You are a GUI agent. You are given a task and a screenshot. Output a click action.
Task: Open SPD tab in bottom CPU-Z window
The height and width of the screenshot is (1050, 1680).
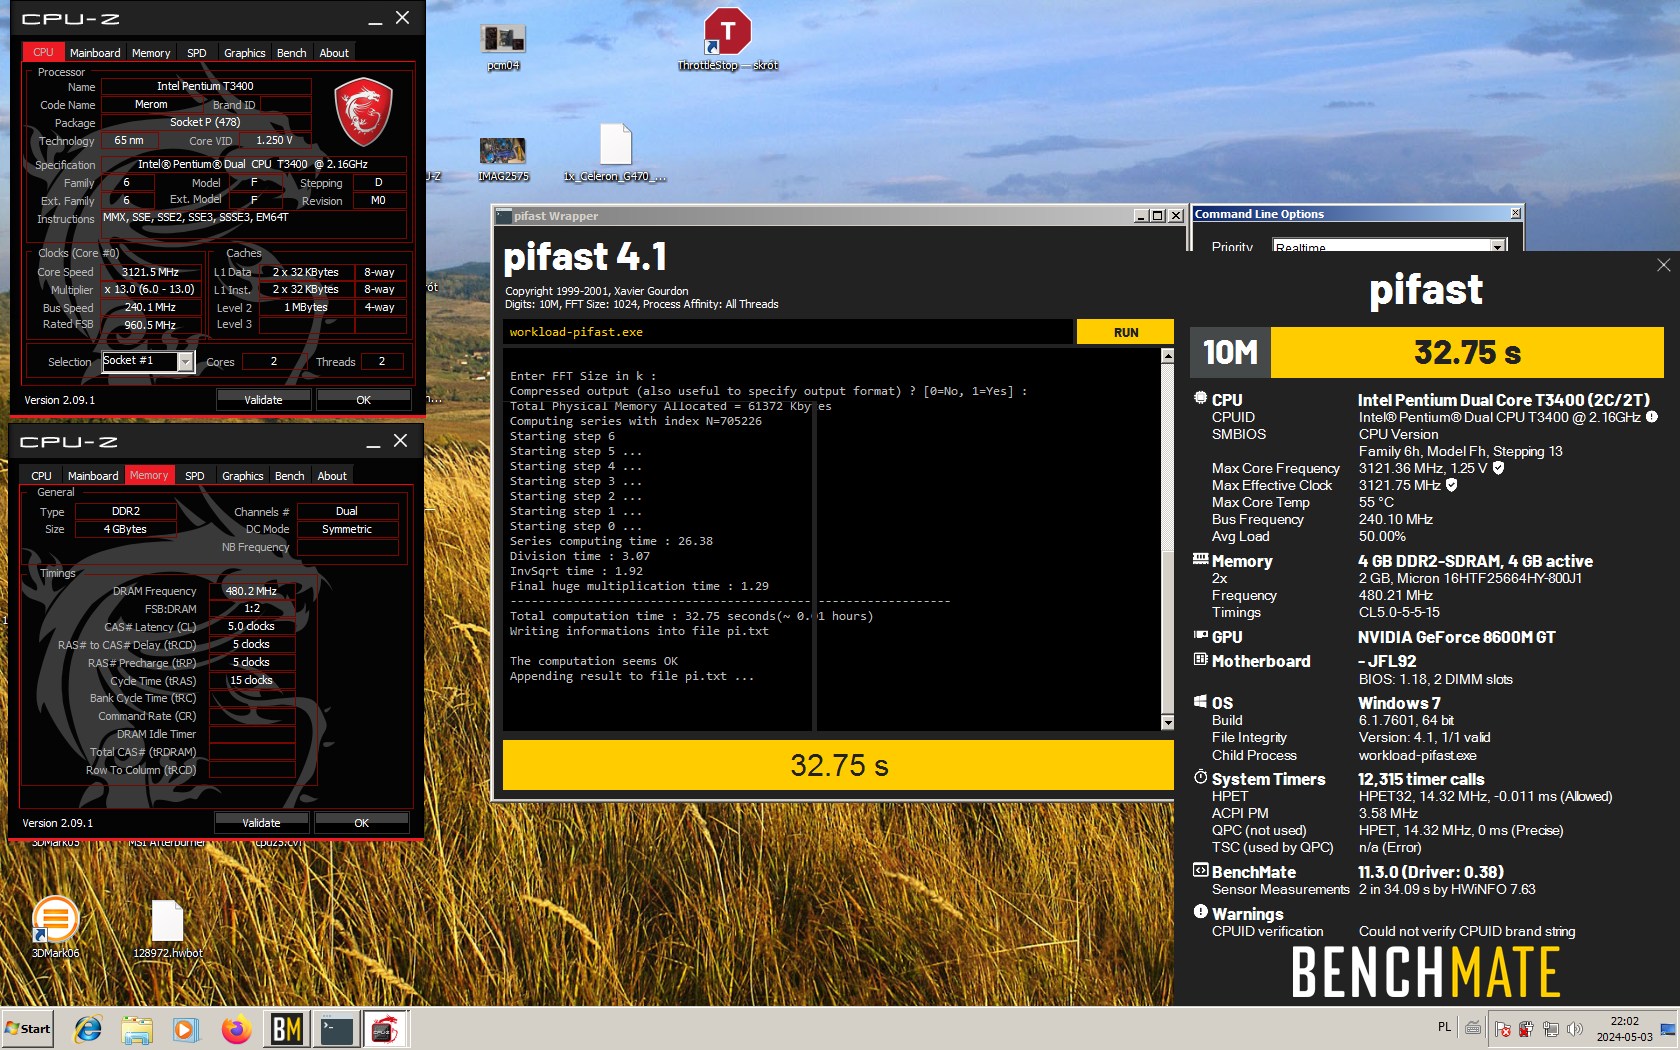click(195, 476)
